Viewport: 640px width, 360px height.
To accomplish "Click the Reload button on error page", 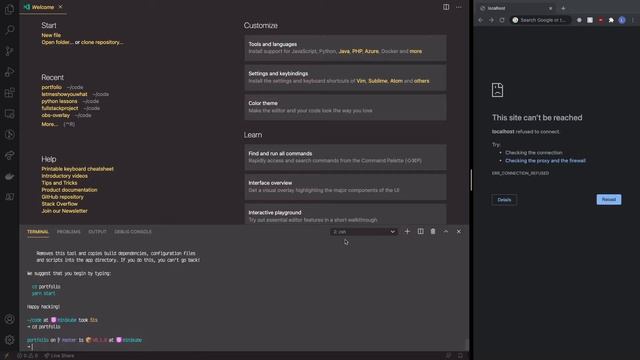I will point(609,200).
